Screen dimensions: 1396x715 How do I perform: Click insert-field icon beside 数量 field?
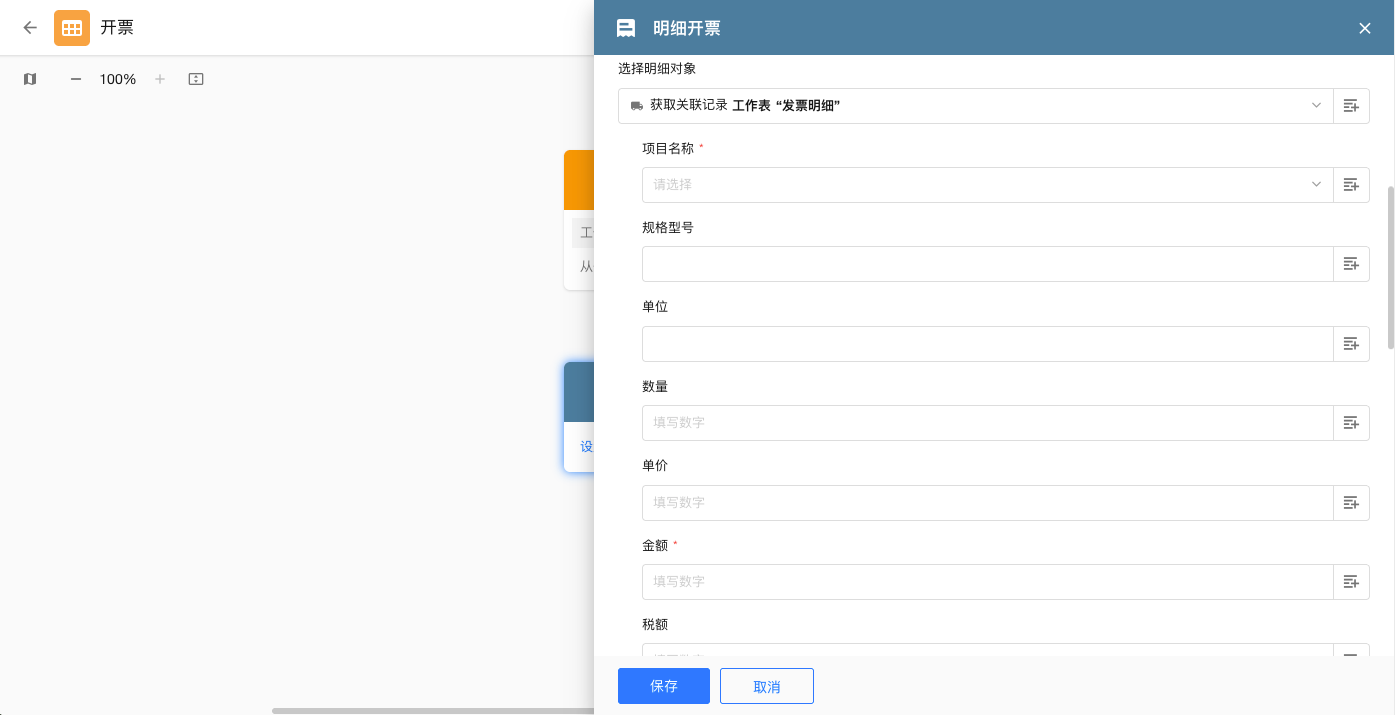(x=1351, y=423)
